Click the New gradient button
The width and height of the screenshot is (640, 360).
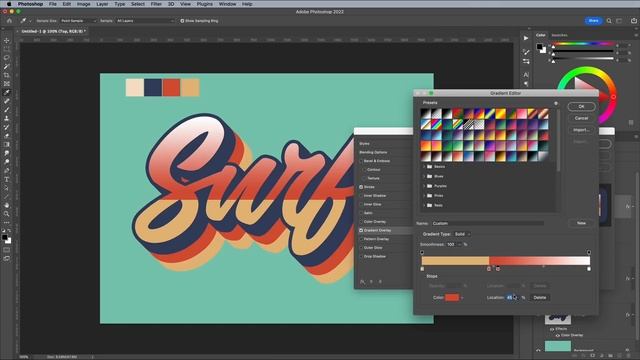(x=581, y=223)
